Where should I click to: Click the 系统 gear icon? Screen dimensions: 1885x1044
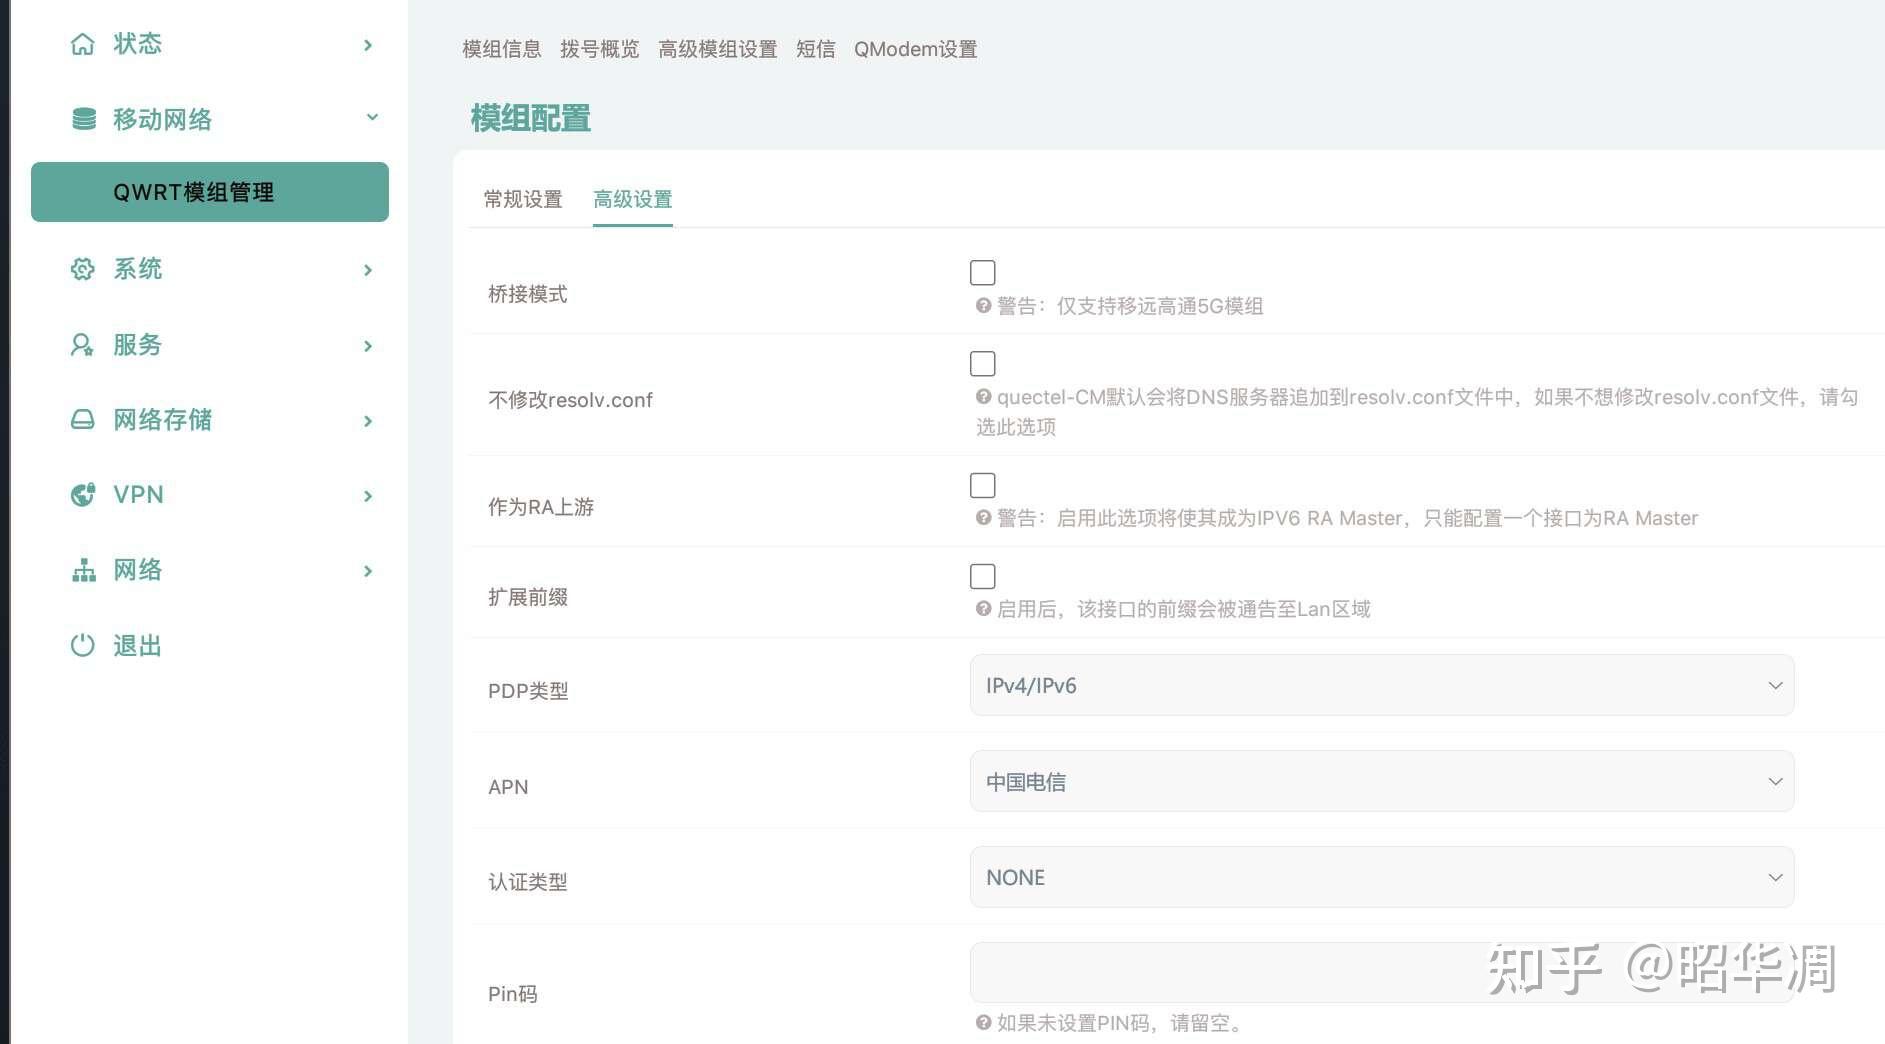point(84,269)
